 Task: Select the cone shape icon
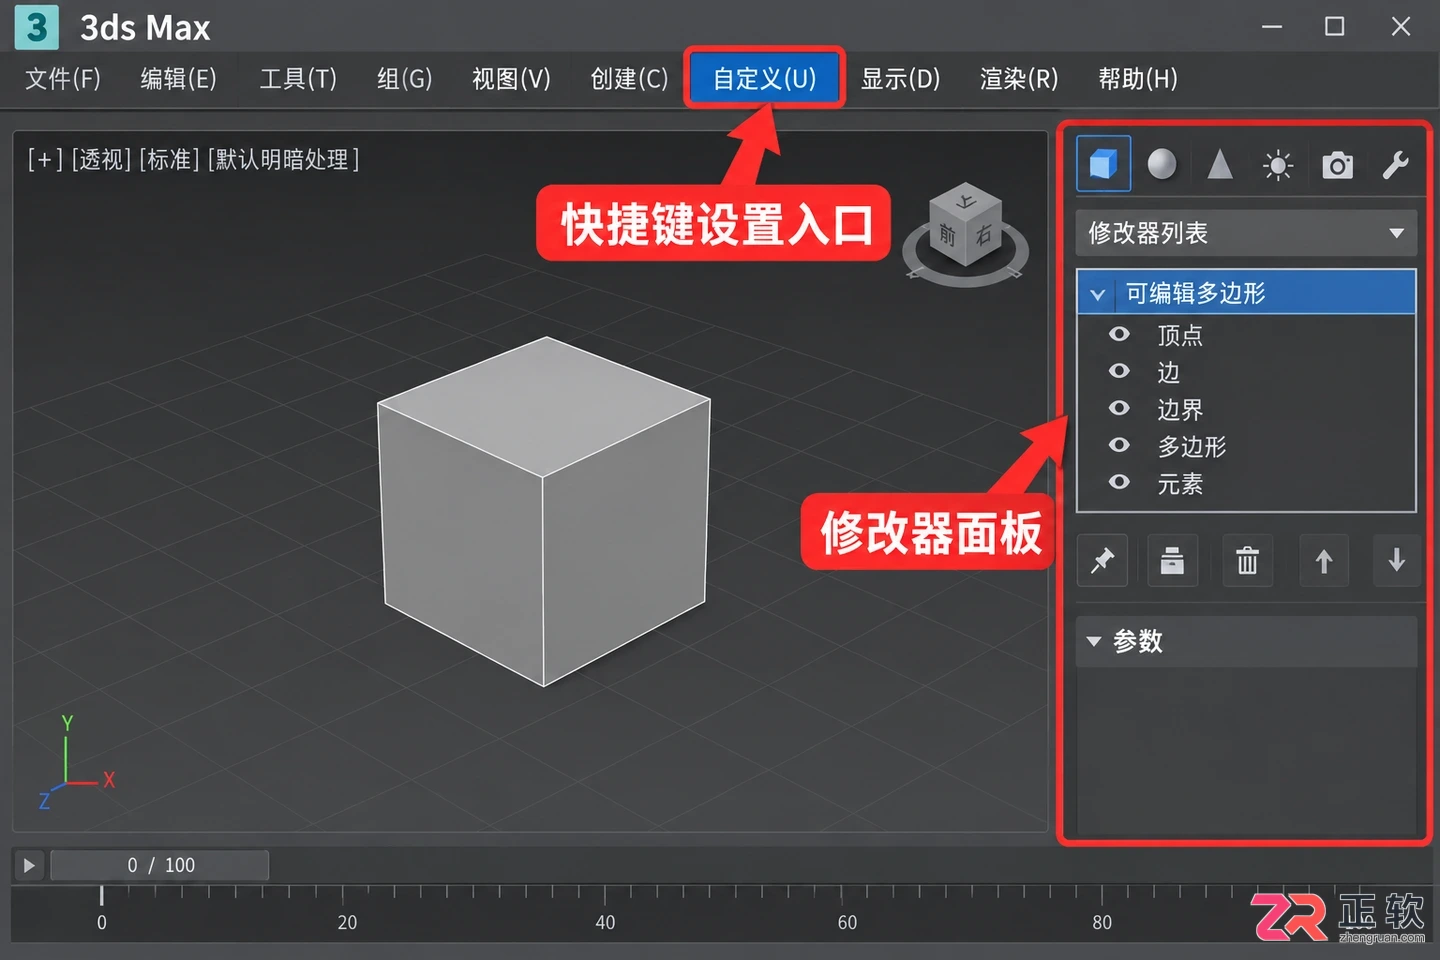click(x=1219, y=164)
